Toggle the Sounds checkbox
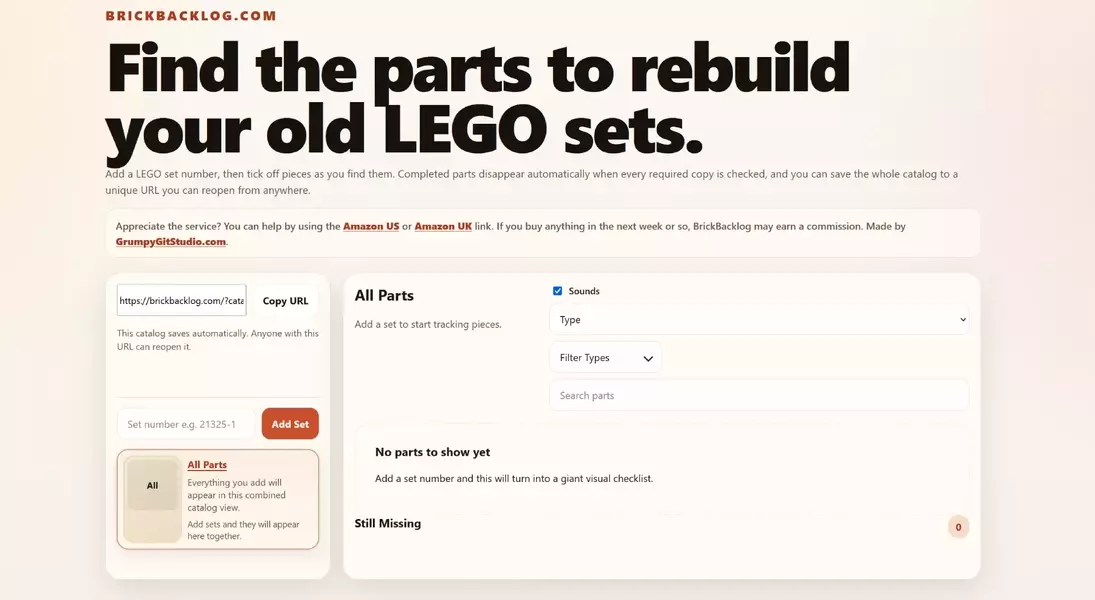Viewport: 1095px width, 600px height. pos(558,291)
